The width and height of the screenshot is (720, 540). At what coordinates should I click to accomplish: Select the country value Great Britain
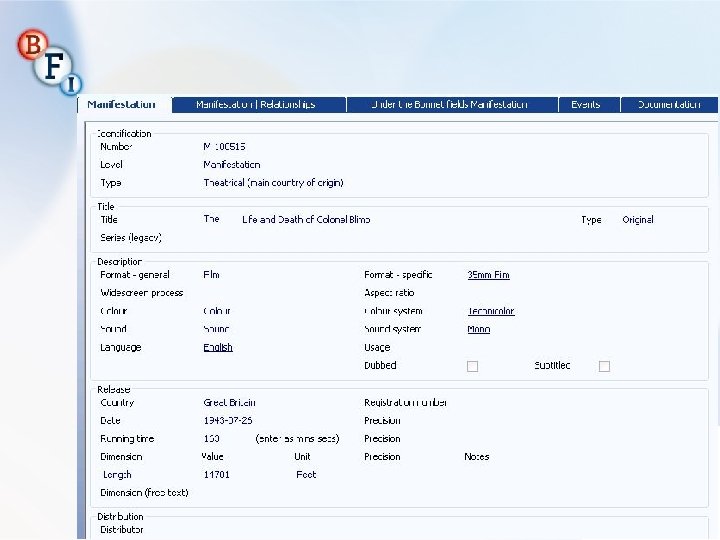tap(229, 403)
